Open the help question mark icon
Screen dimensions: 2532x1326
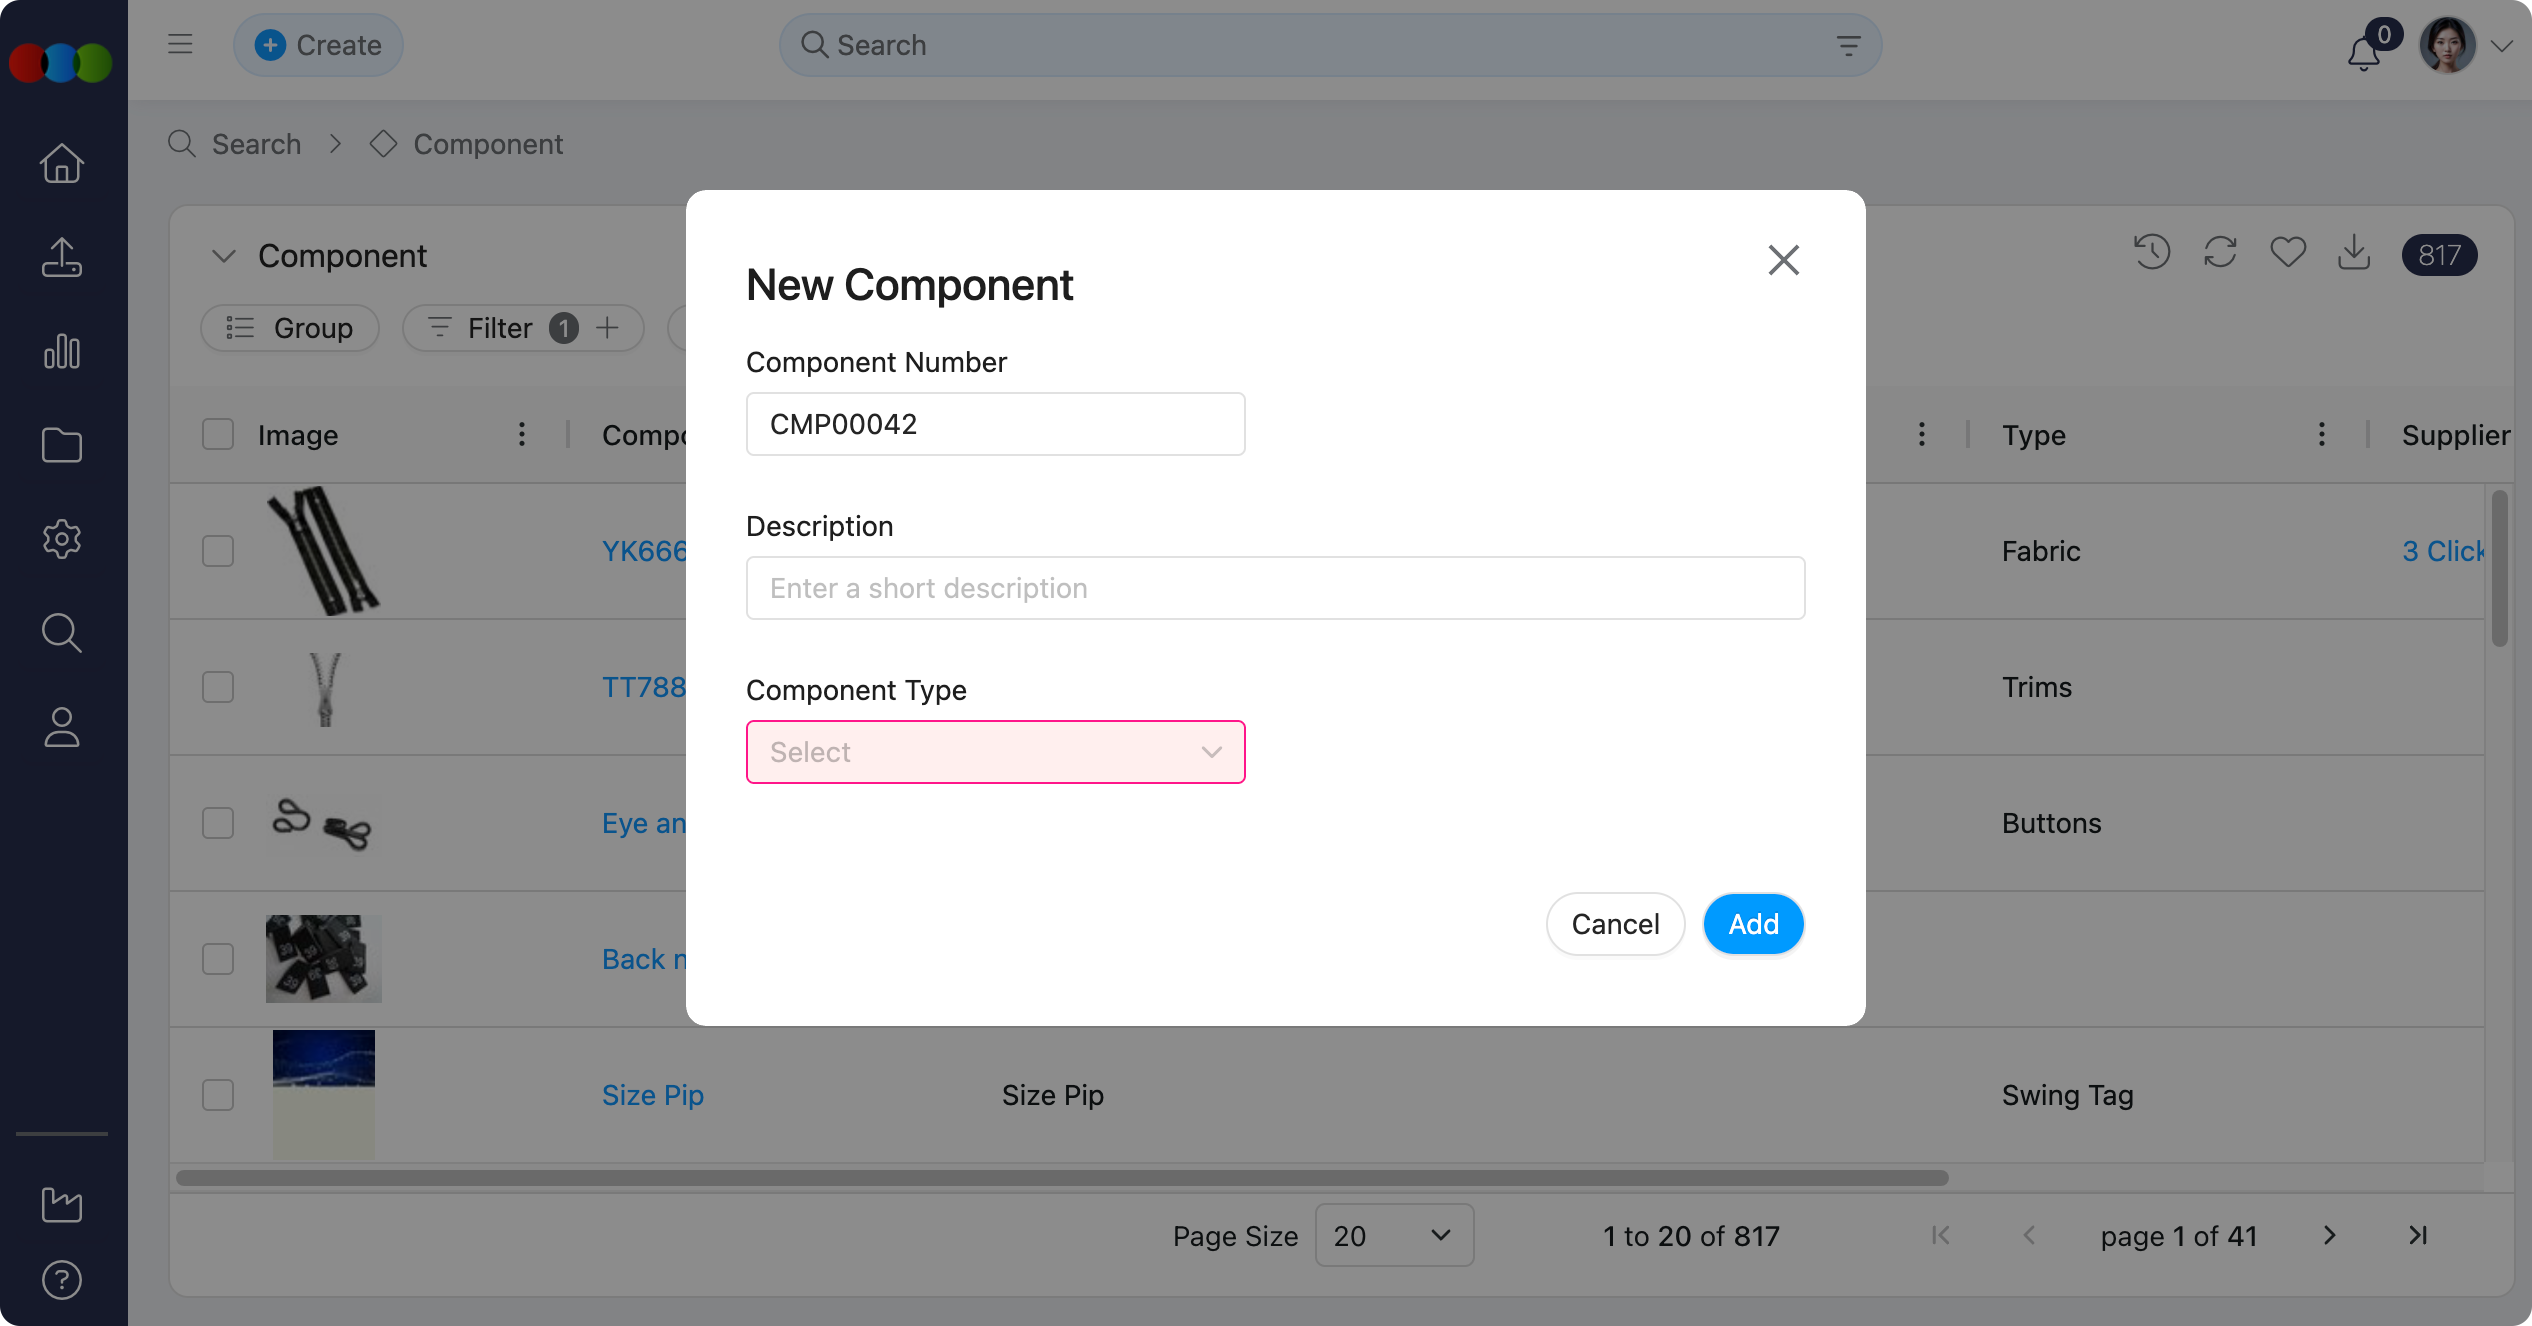[62, 1280]
